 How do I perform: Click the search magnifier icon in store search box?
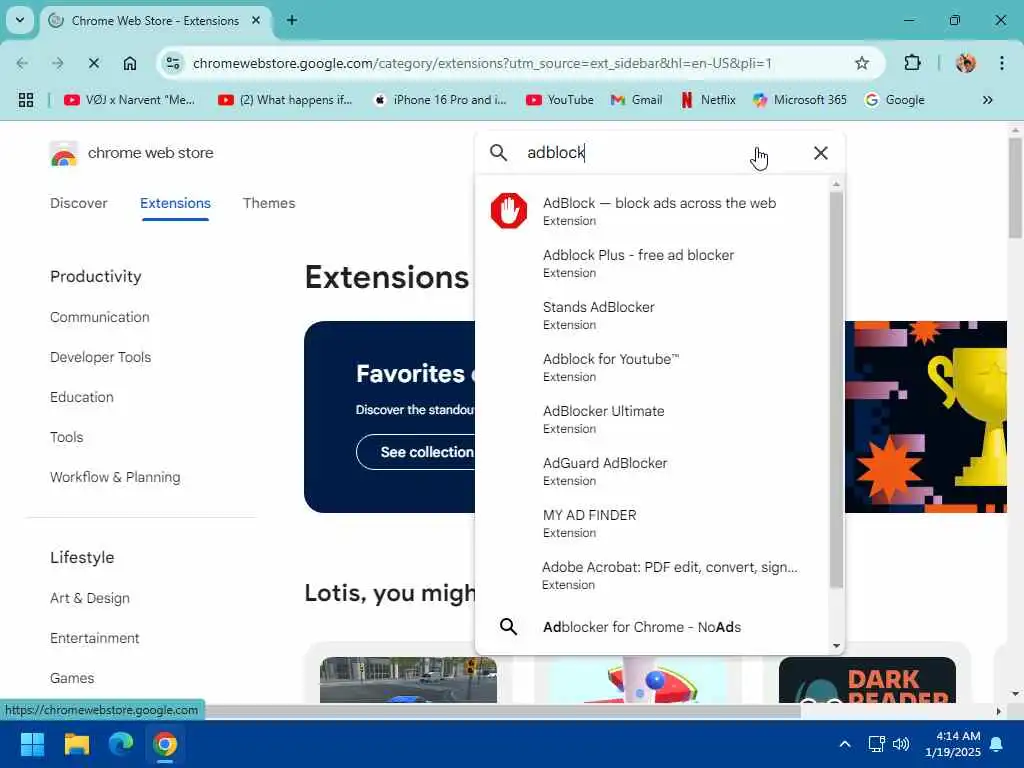pyautogui.click(x=498, y=153)
